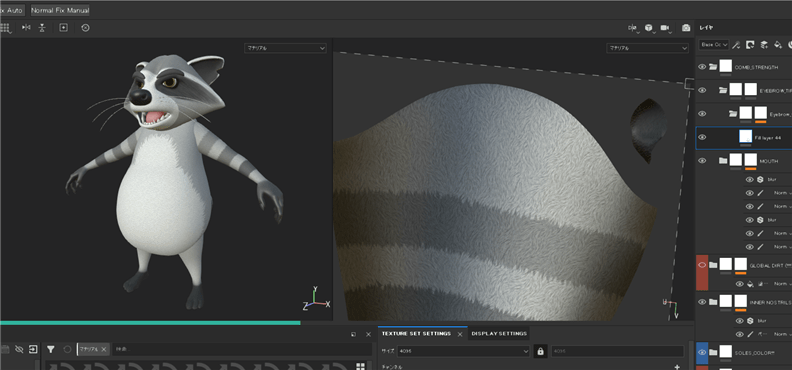Close the TEXTURE SET SETTINGS tab
Viewport: 792px width, 370px height.
460,334
